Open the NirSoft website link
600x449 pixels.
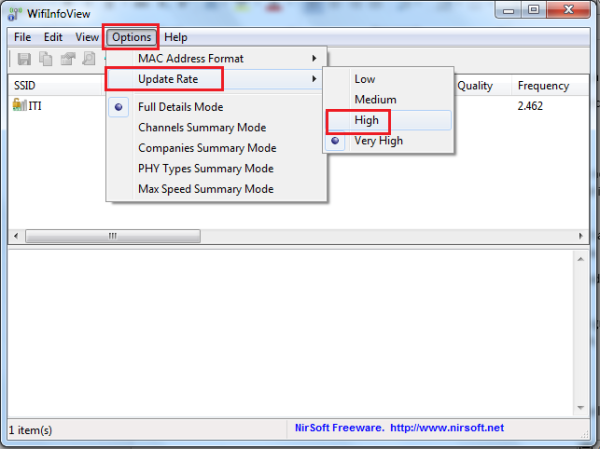(x=447, y=428)
